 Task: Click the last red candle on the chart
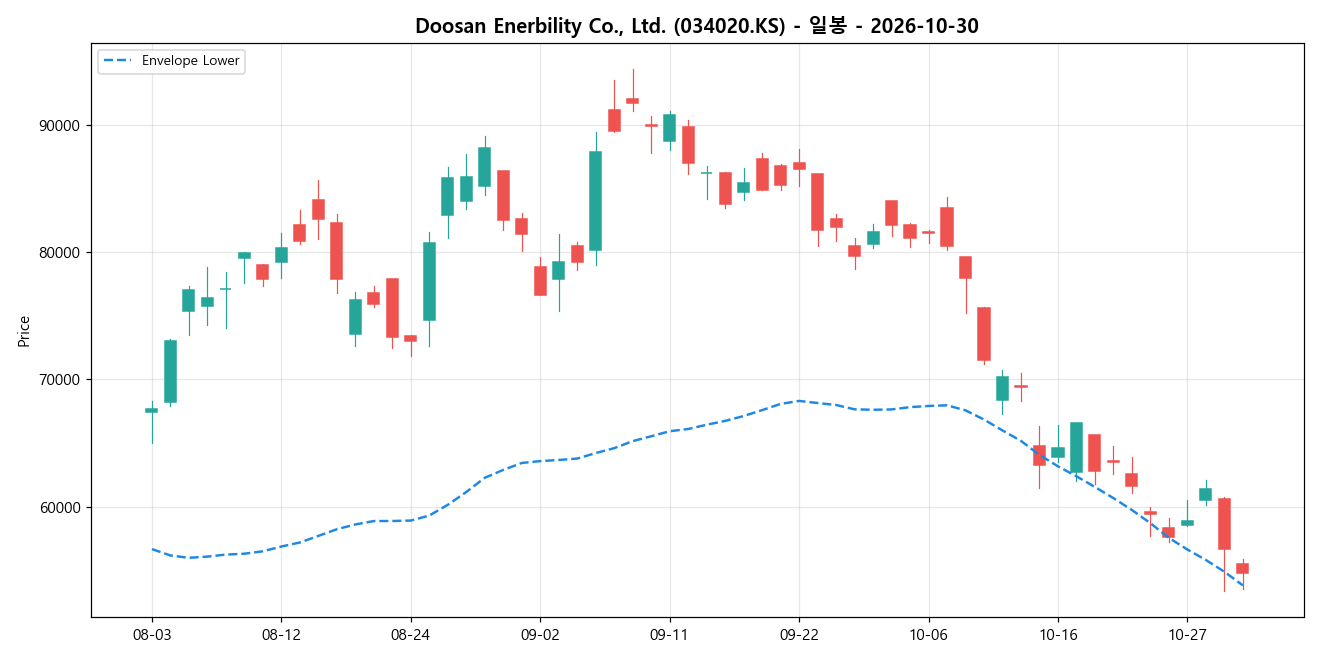(x=1242, y=568)
